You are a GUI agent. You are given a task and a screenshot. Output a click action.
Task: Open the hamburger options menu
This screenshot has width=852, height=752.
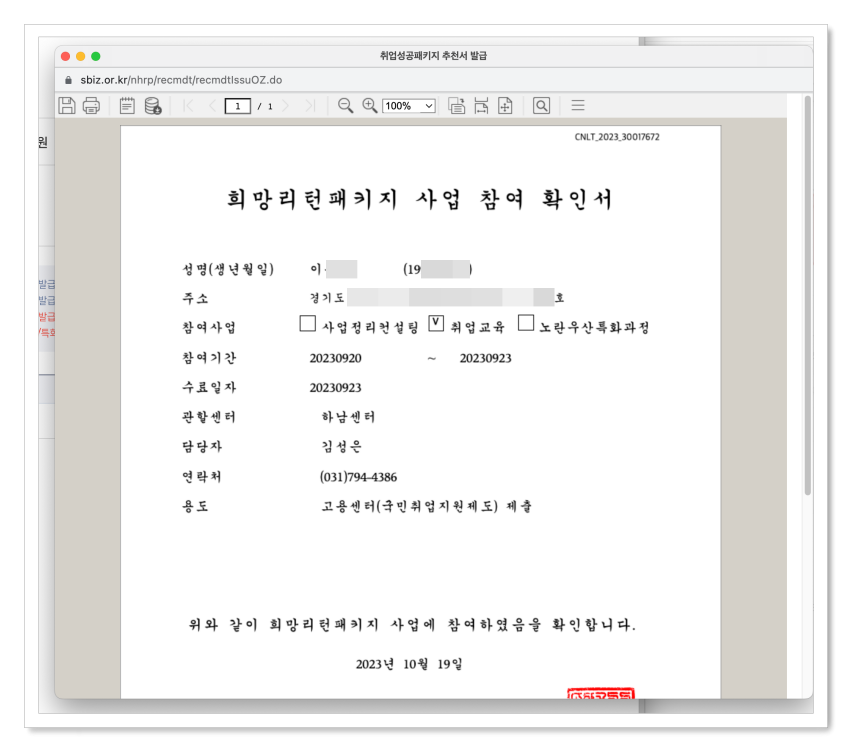578,105
